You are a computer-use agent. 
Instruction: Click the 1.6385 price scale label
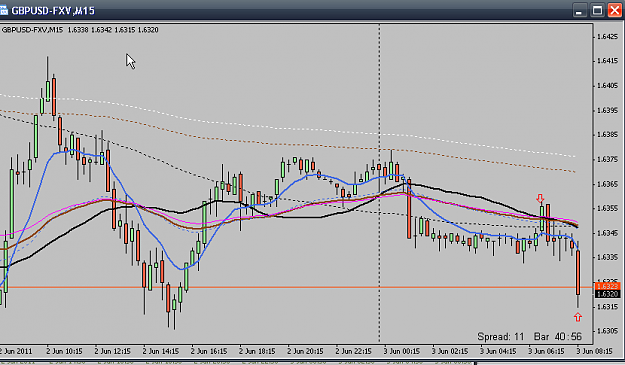click(607, 135)
